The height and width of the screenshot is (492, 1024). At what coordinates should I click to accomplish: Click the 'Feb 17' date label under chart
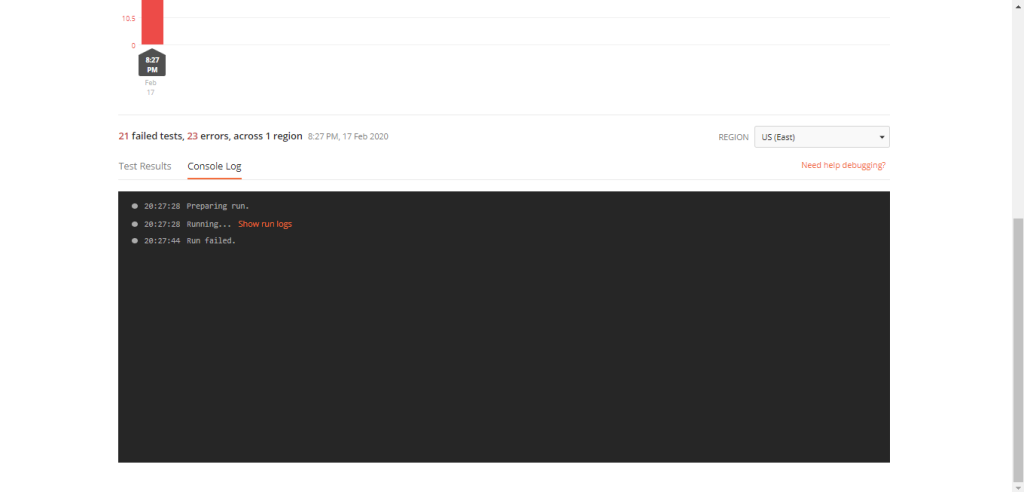pos(151,88)
